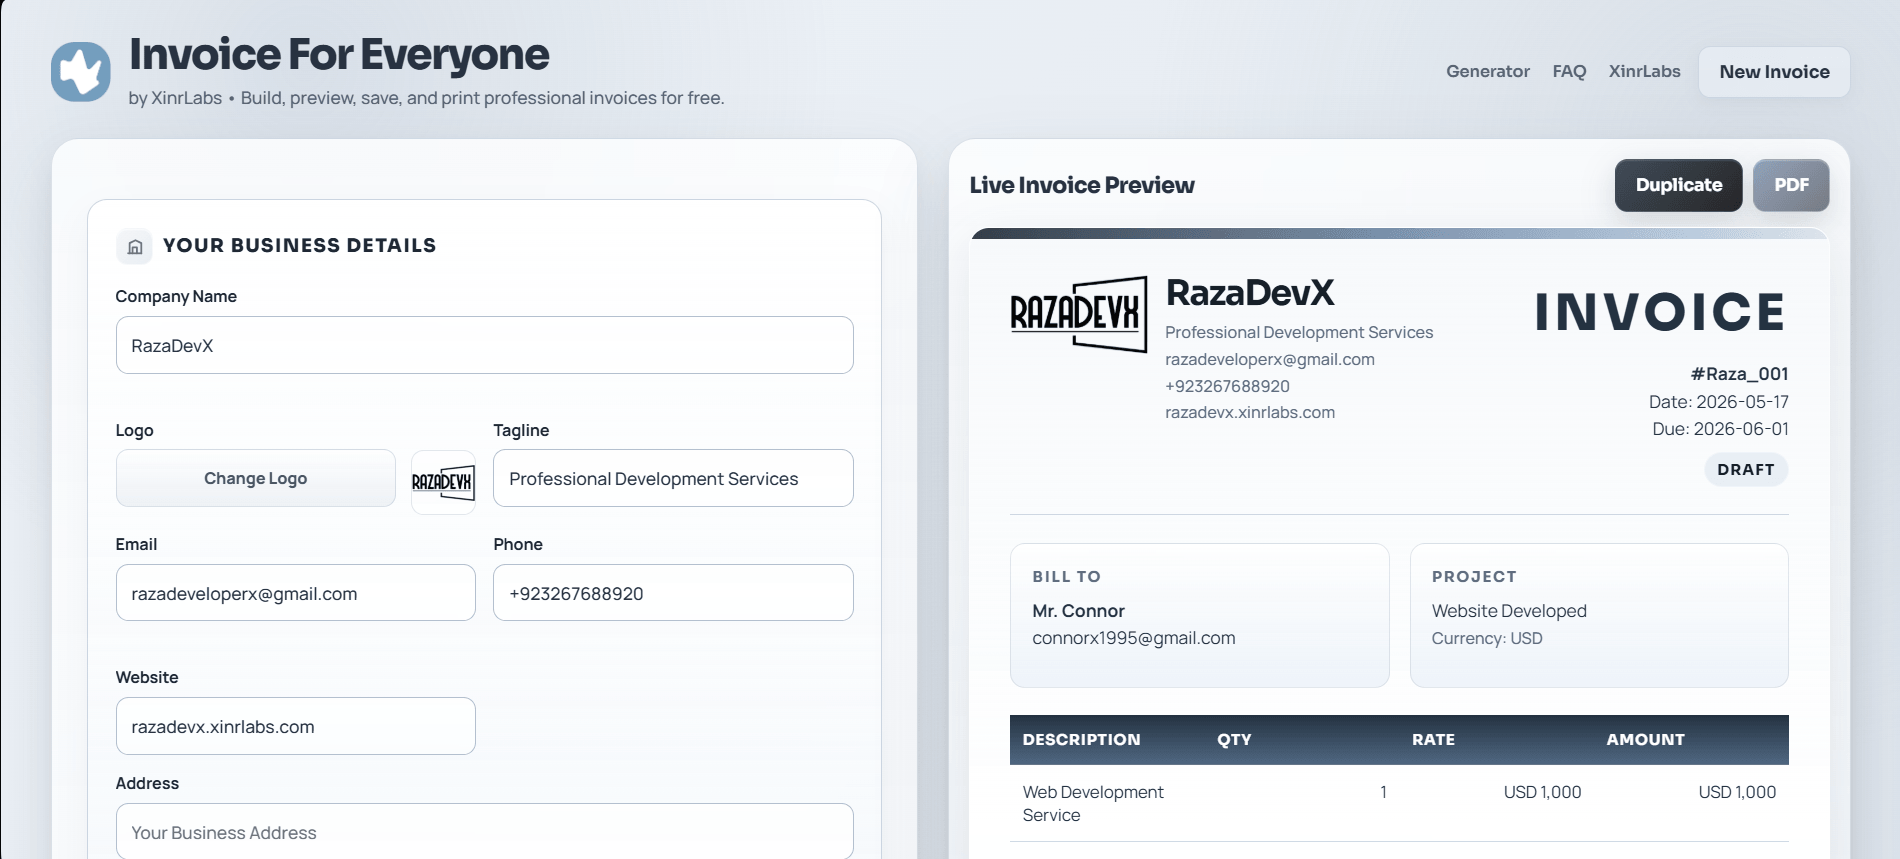Click the Currency: USD text
Screen dimensions: 1900x859
(x=1487, y=638)
